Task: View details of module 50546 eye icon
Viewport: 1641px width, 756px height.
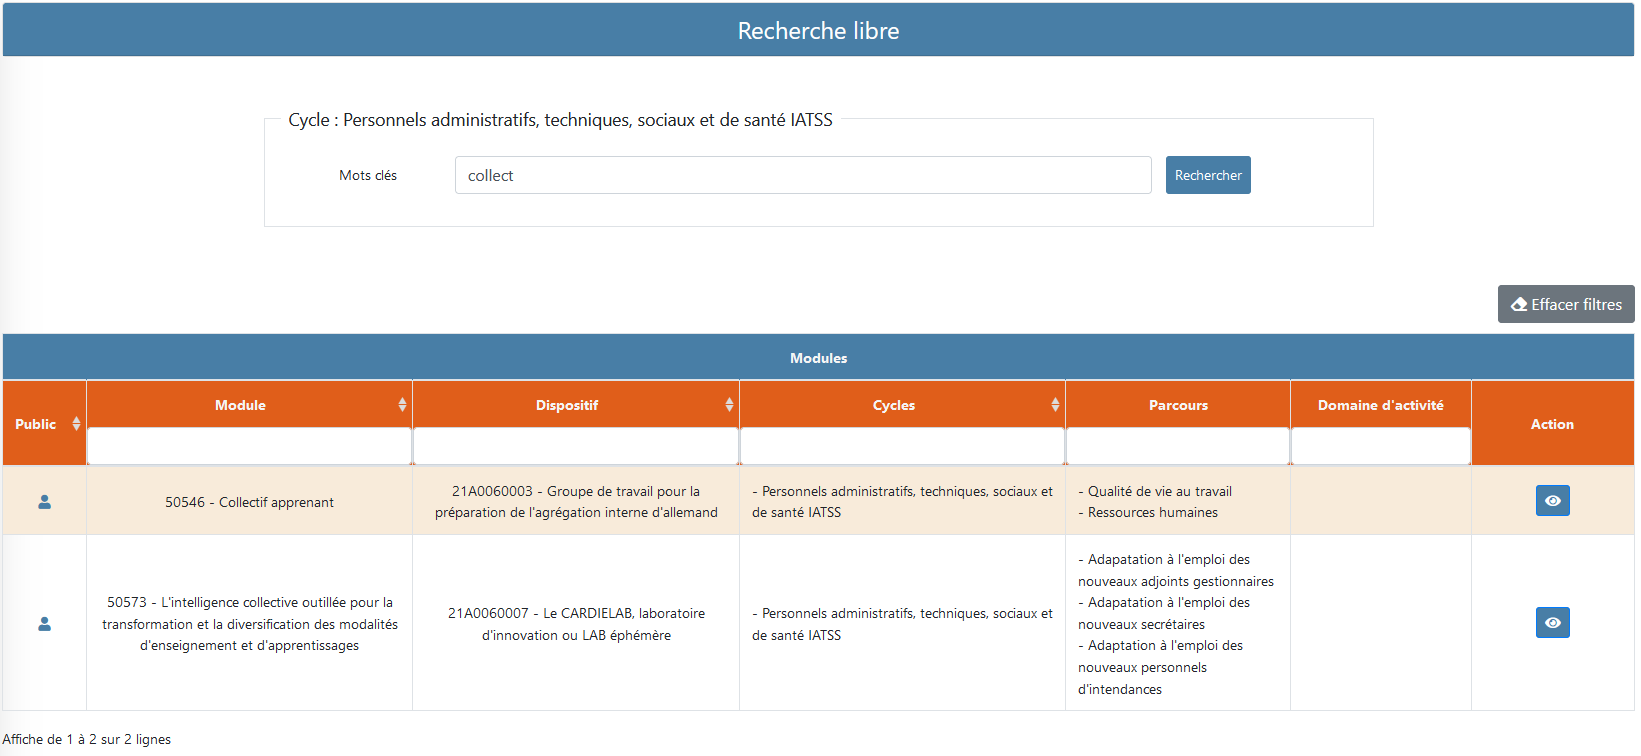Action: point(1553,501)
